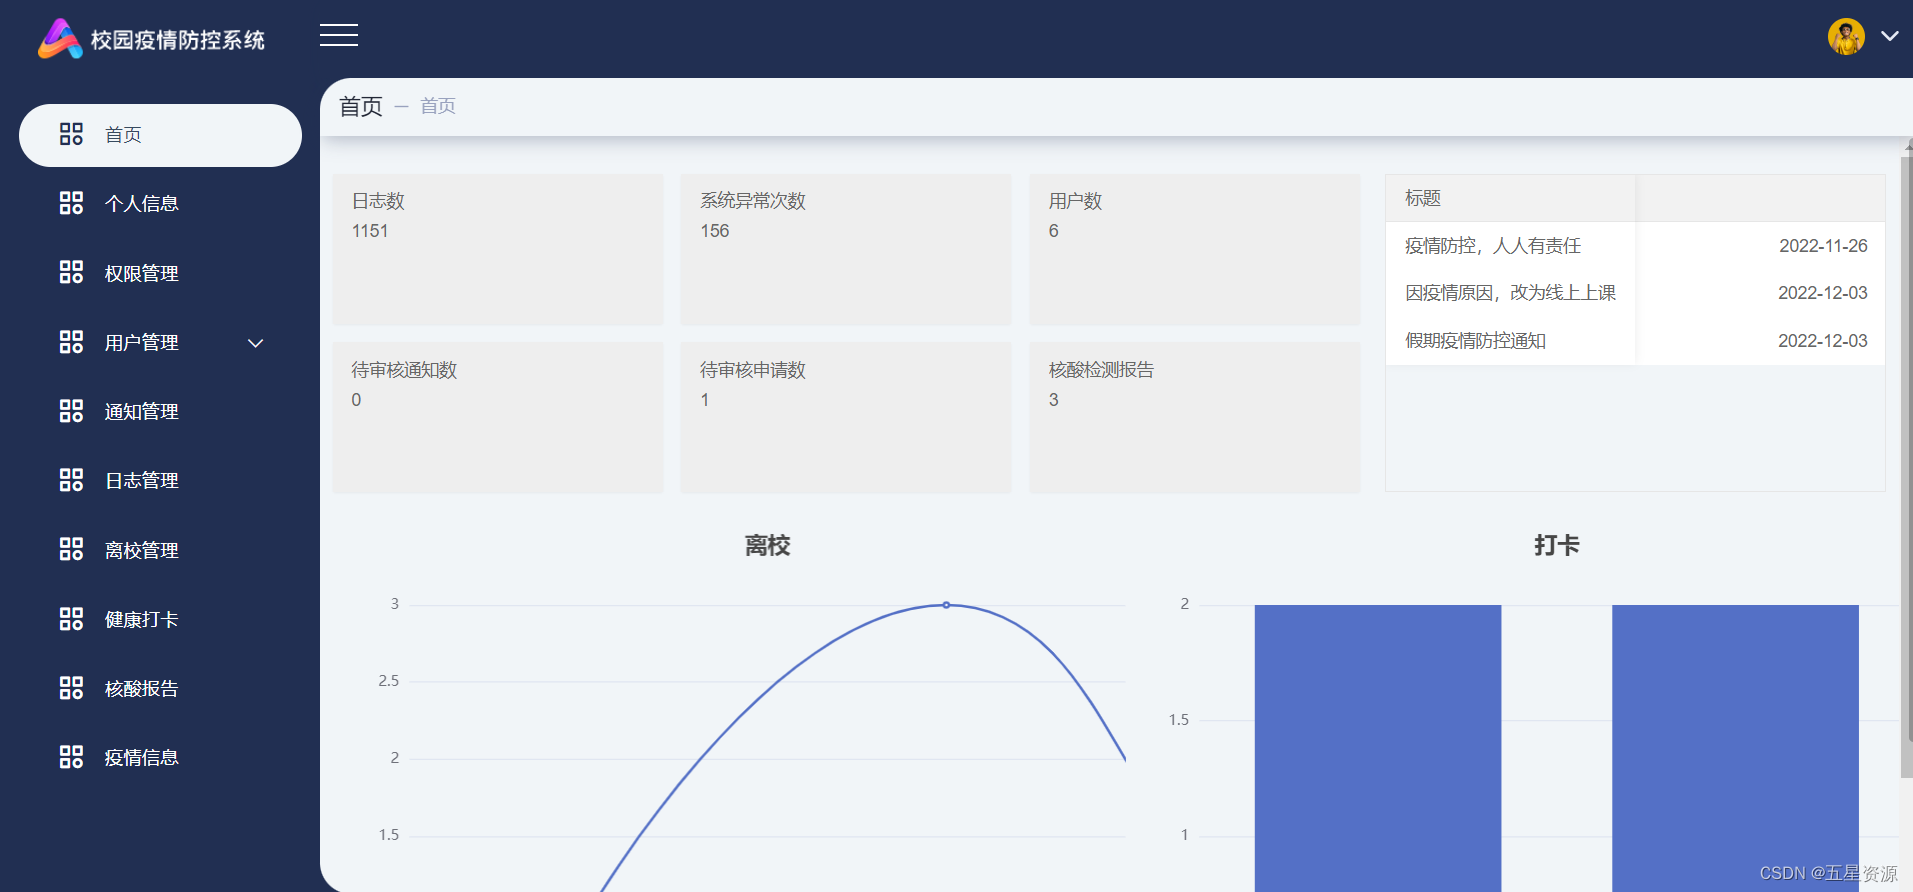Click date 2022-12-03 for 假期疫情防控通知 row
The image size is (1913, 892).
pos(1823,341)
